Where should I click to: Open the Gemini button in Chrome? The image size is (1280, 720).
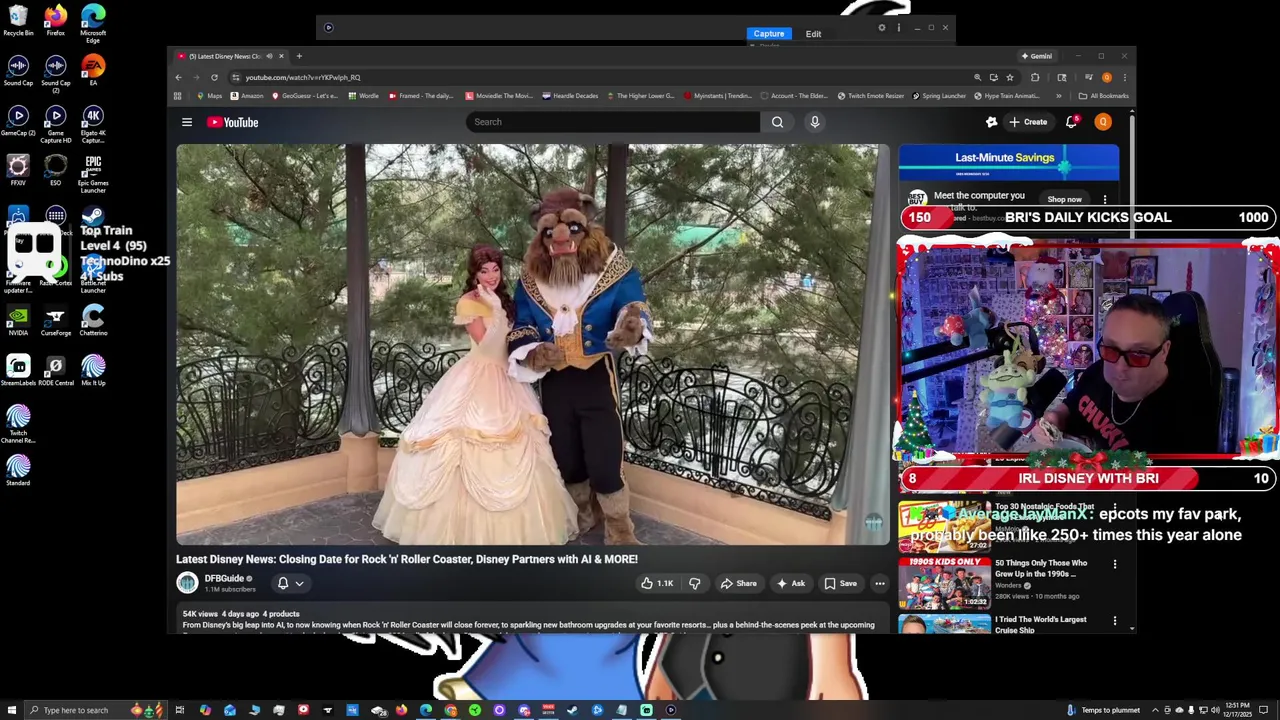tap(1036, 56)
